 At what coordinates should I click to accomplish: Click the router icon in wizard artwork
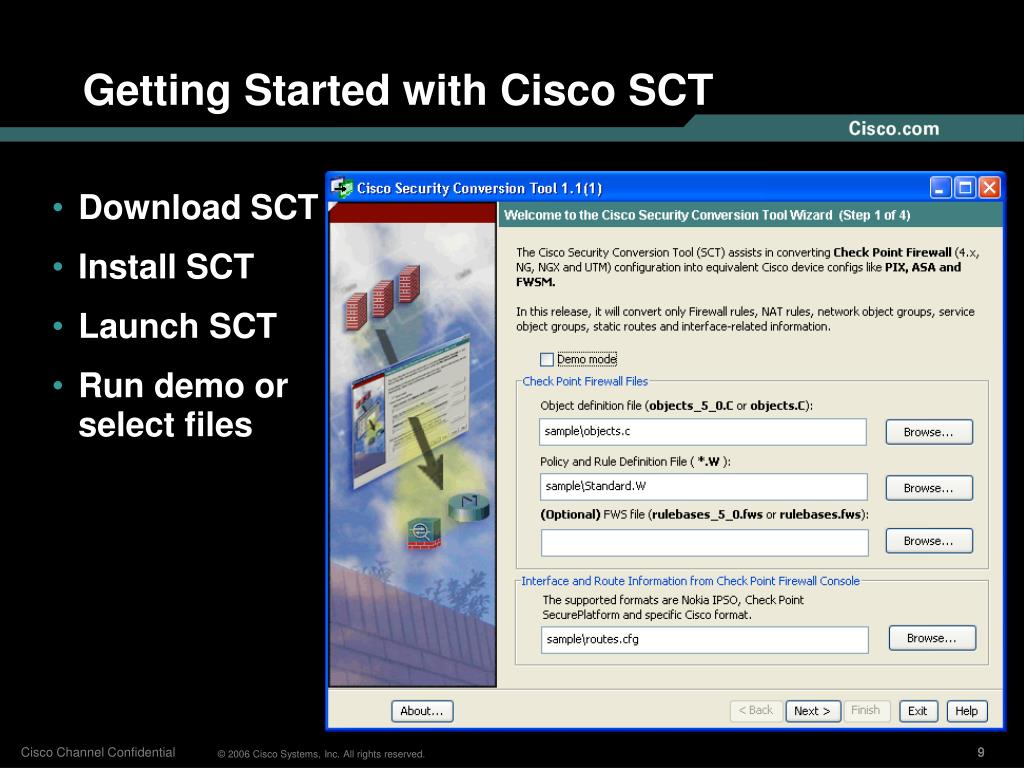click(468, 507)
